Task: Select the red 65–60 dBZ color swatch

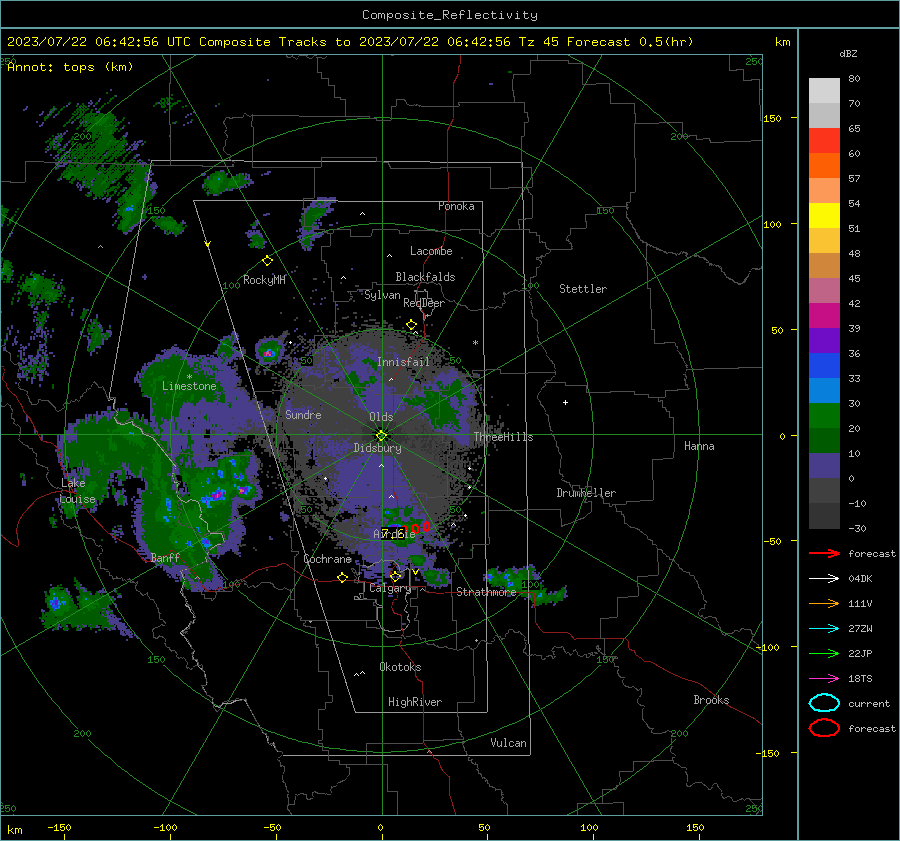Action: point(824,141)
